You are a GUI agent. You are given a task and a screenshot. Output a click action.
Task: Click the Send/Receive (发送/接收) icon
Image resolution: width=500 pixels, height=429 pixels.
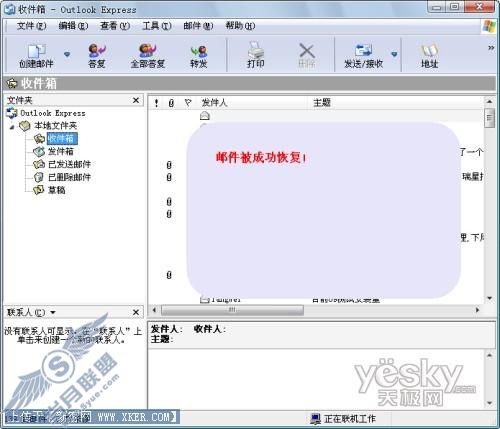click(363, 50)
